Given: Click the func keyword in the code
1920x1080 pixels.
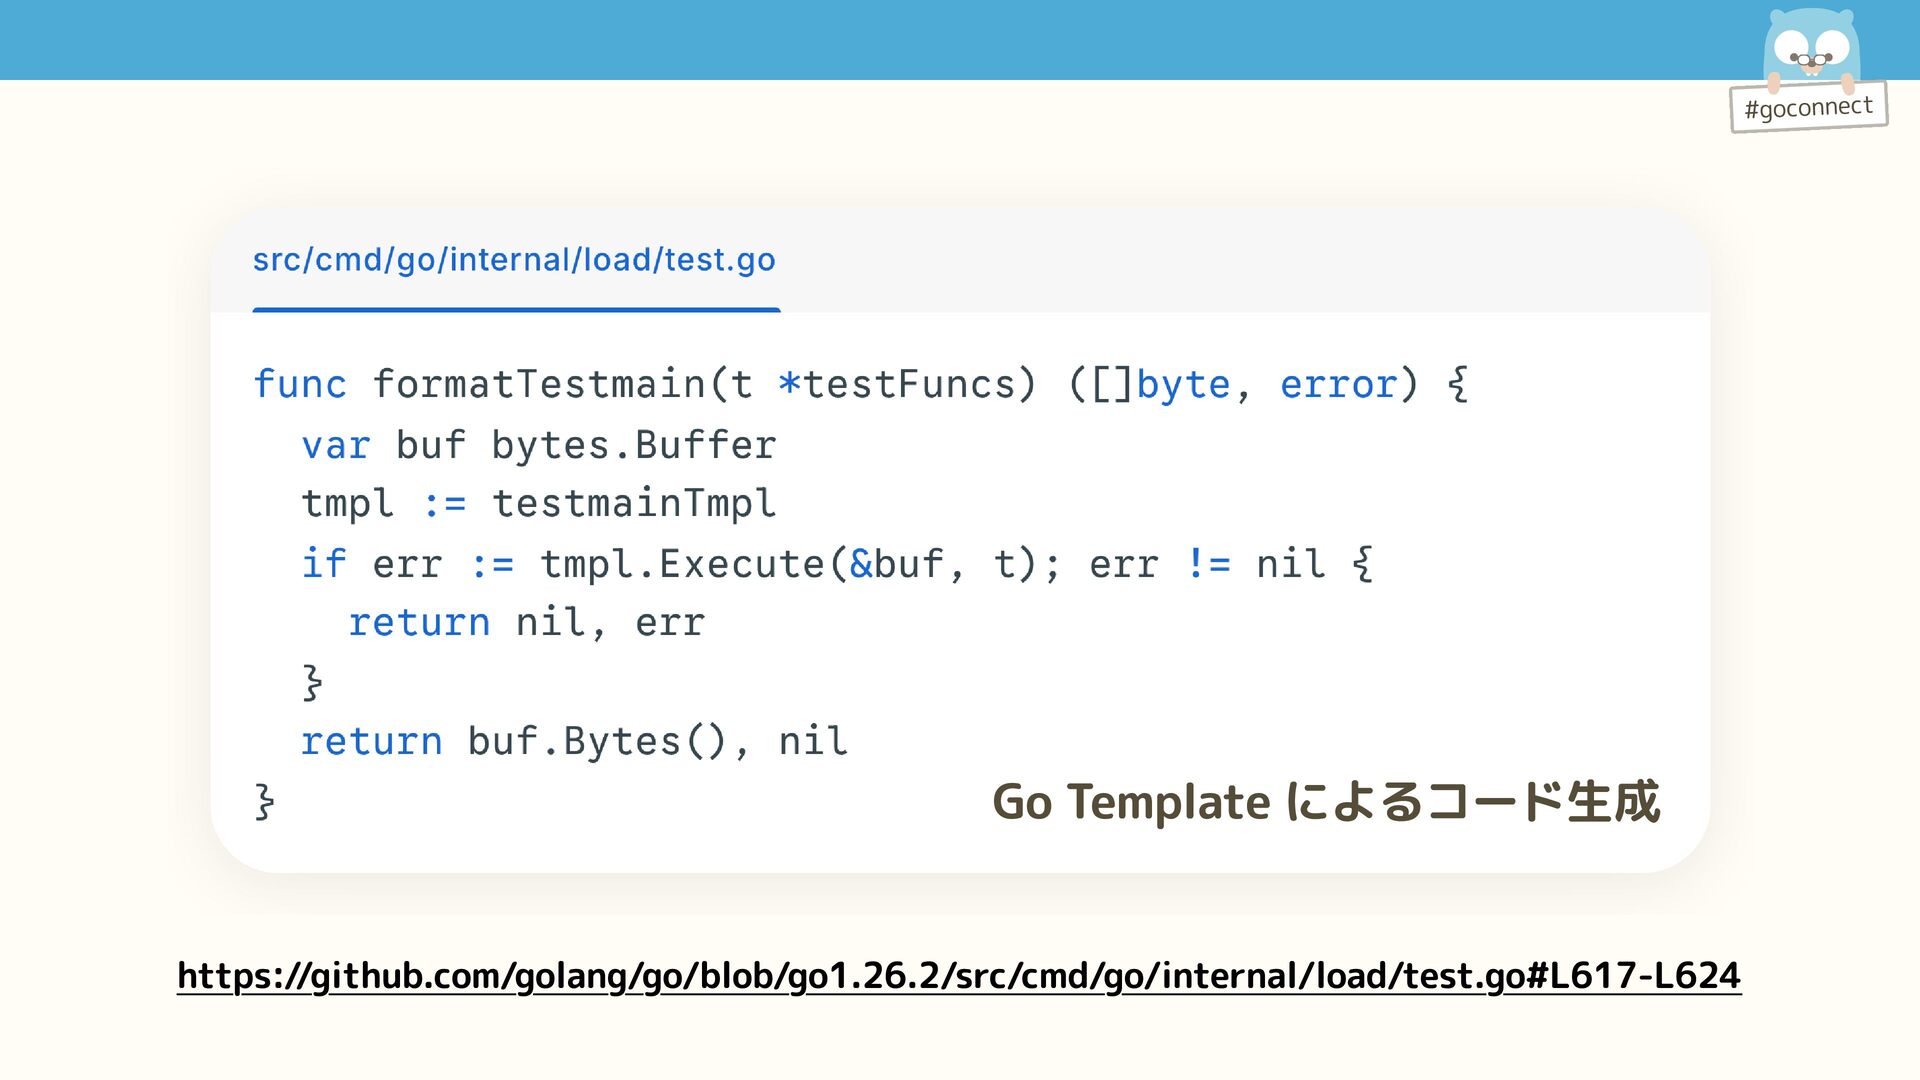Looking at the screenshot, I should (x=299, y=384).
